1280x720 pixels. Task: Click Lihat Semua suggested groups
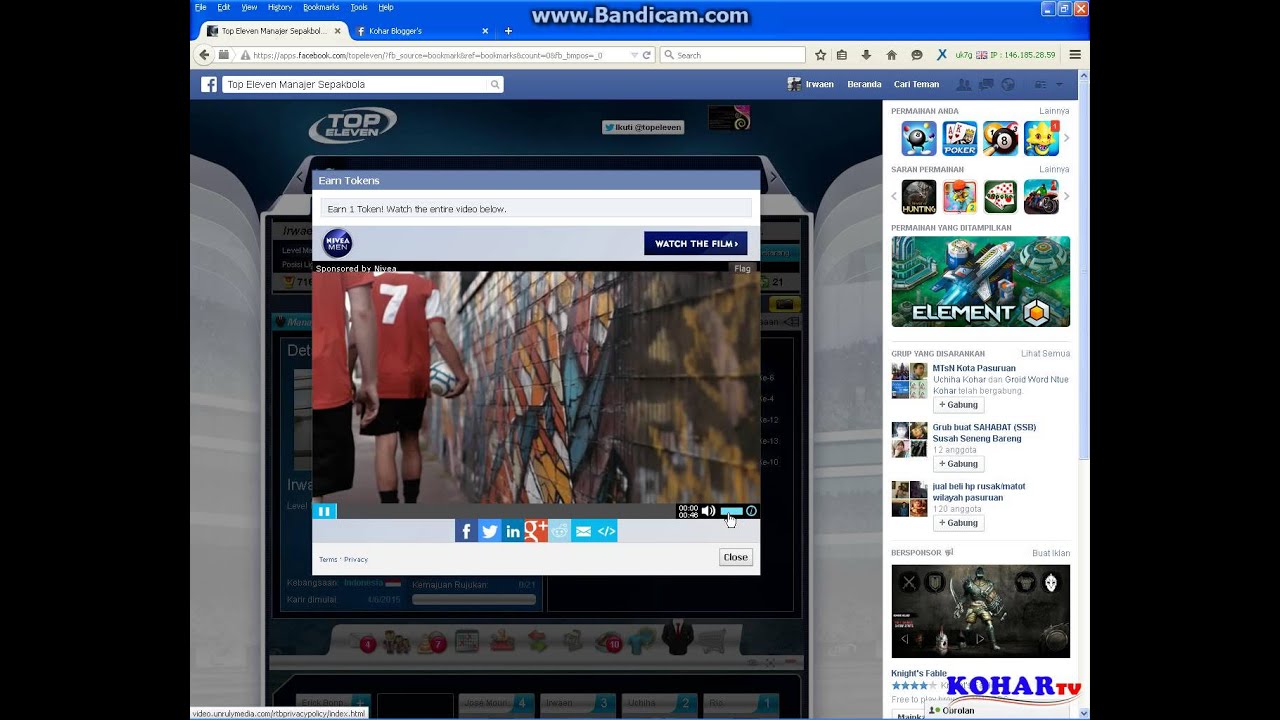[1046, 353]
